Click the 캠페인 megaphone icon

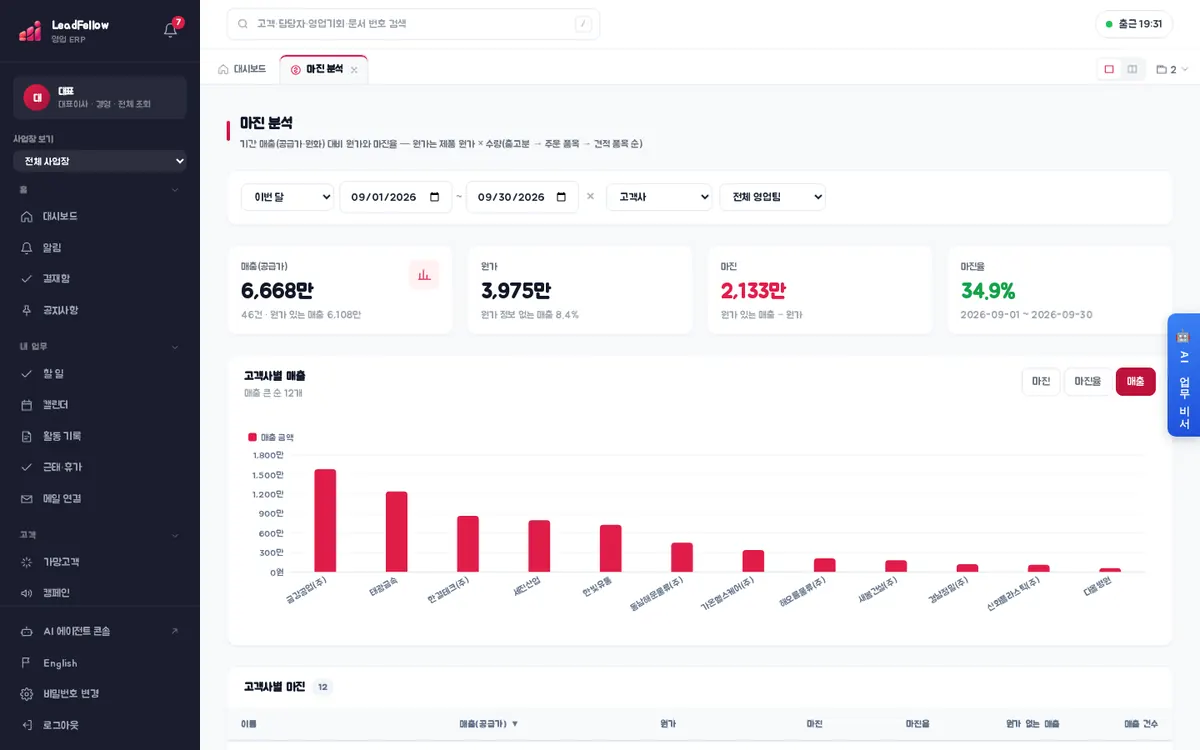click(27, 593)
